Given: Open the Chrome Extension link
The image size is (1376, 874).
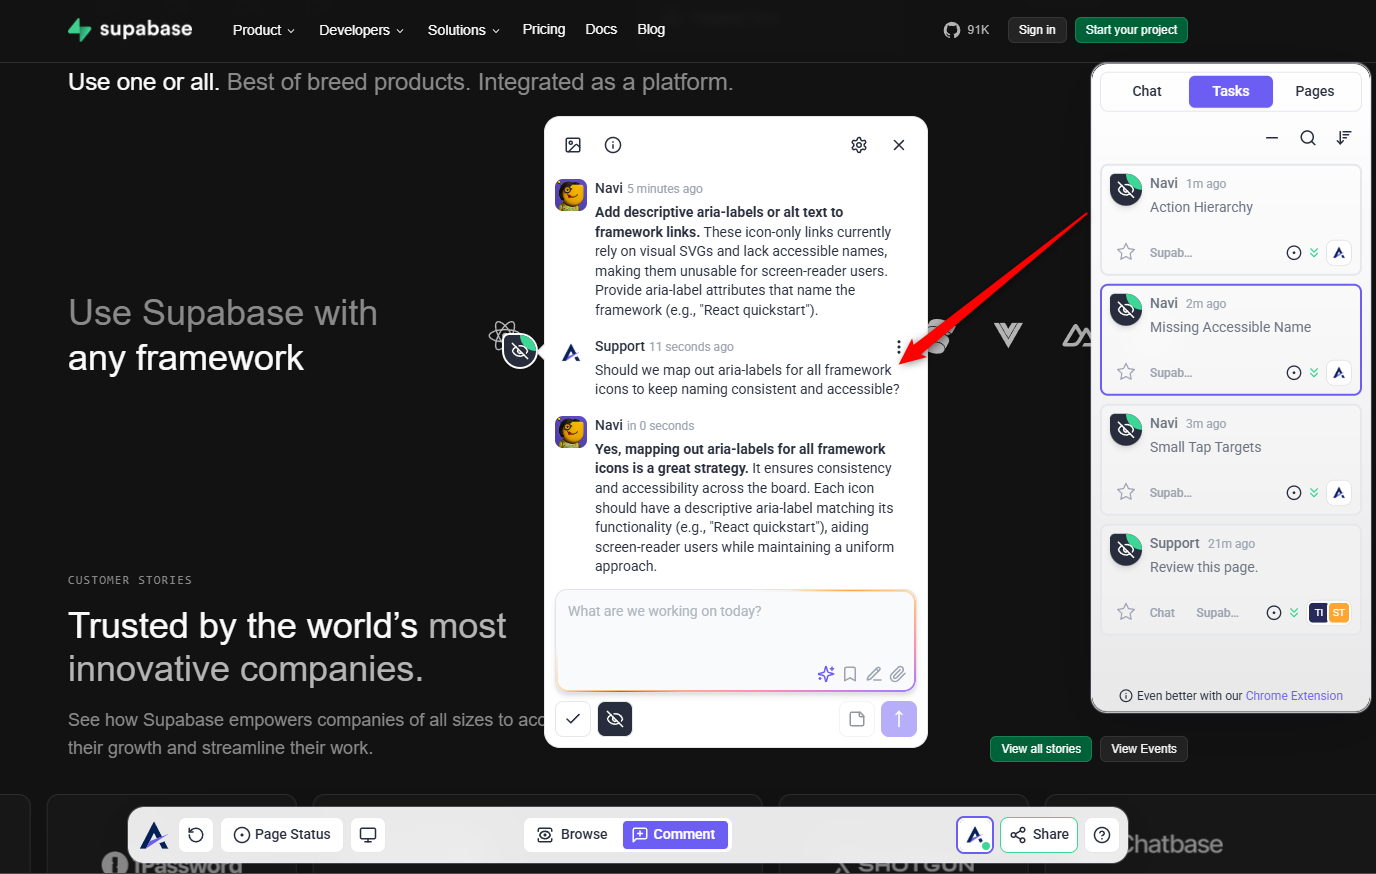Looking at the screenshot, I should click(x=1294, y=696).
